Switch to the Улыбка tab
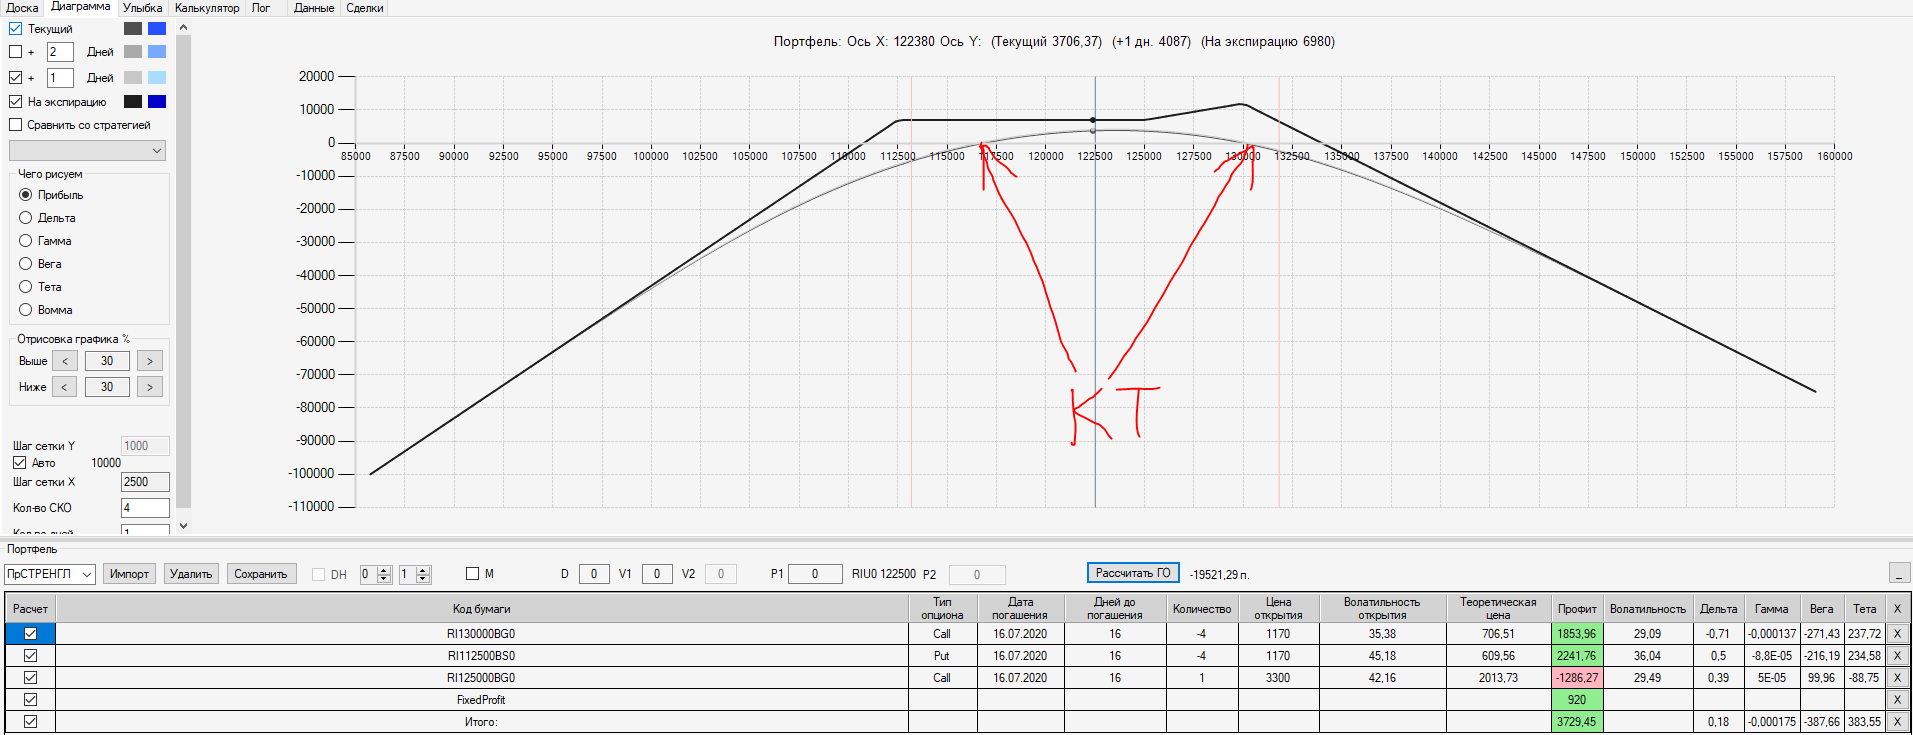Viewport: 1913px width, 735px height. point(143,8)
